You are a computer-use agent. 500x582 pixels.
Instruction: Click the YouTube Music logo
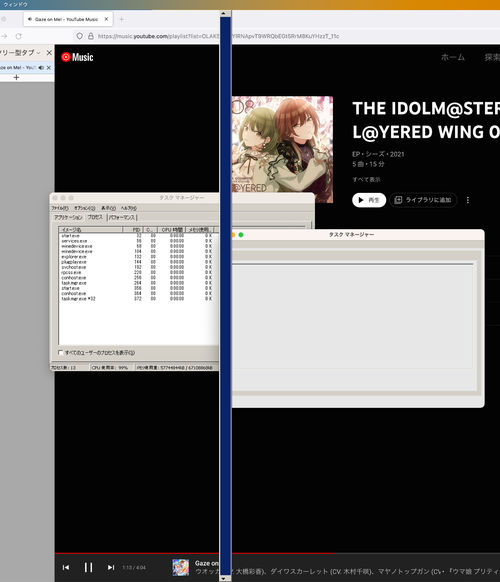77,57
